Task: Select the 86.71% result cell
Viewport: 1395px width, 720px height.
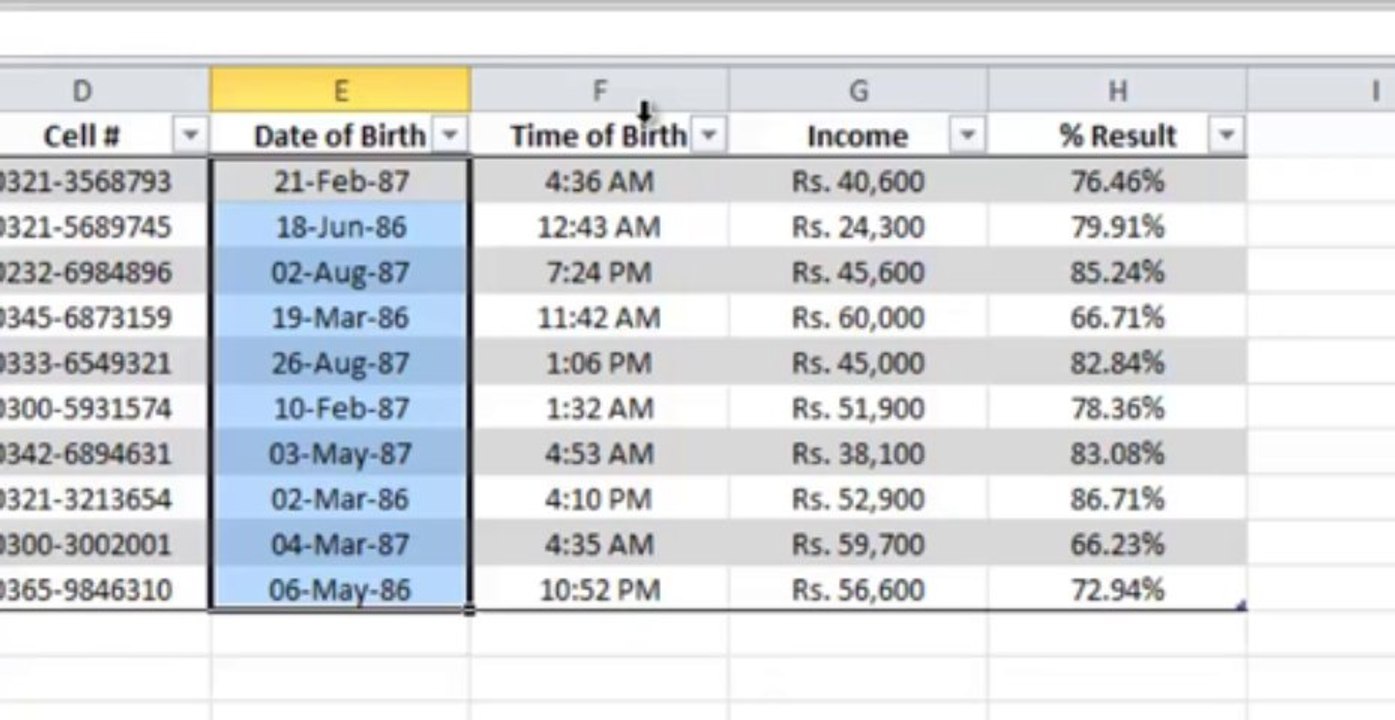Action: point(1117,499)
